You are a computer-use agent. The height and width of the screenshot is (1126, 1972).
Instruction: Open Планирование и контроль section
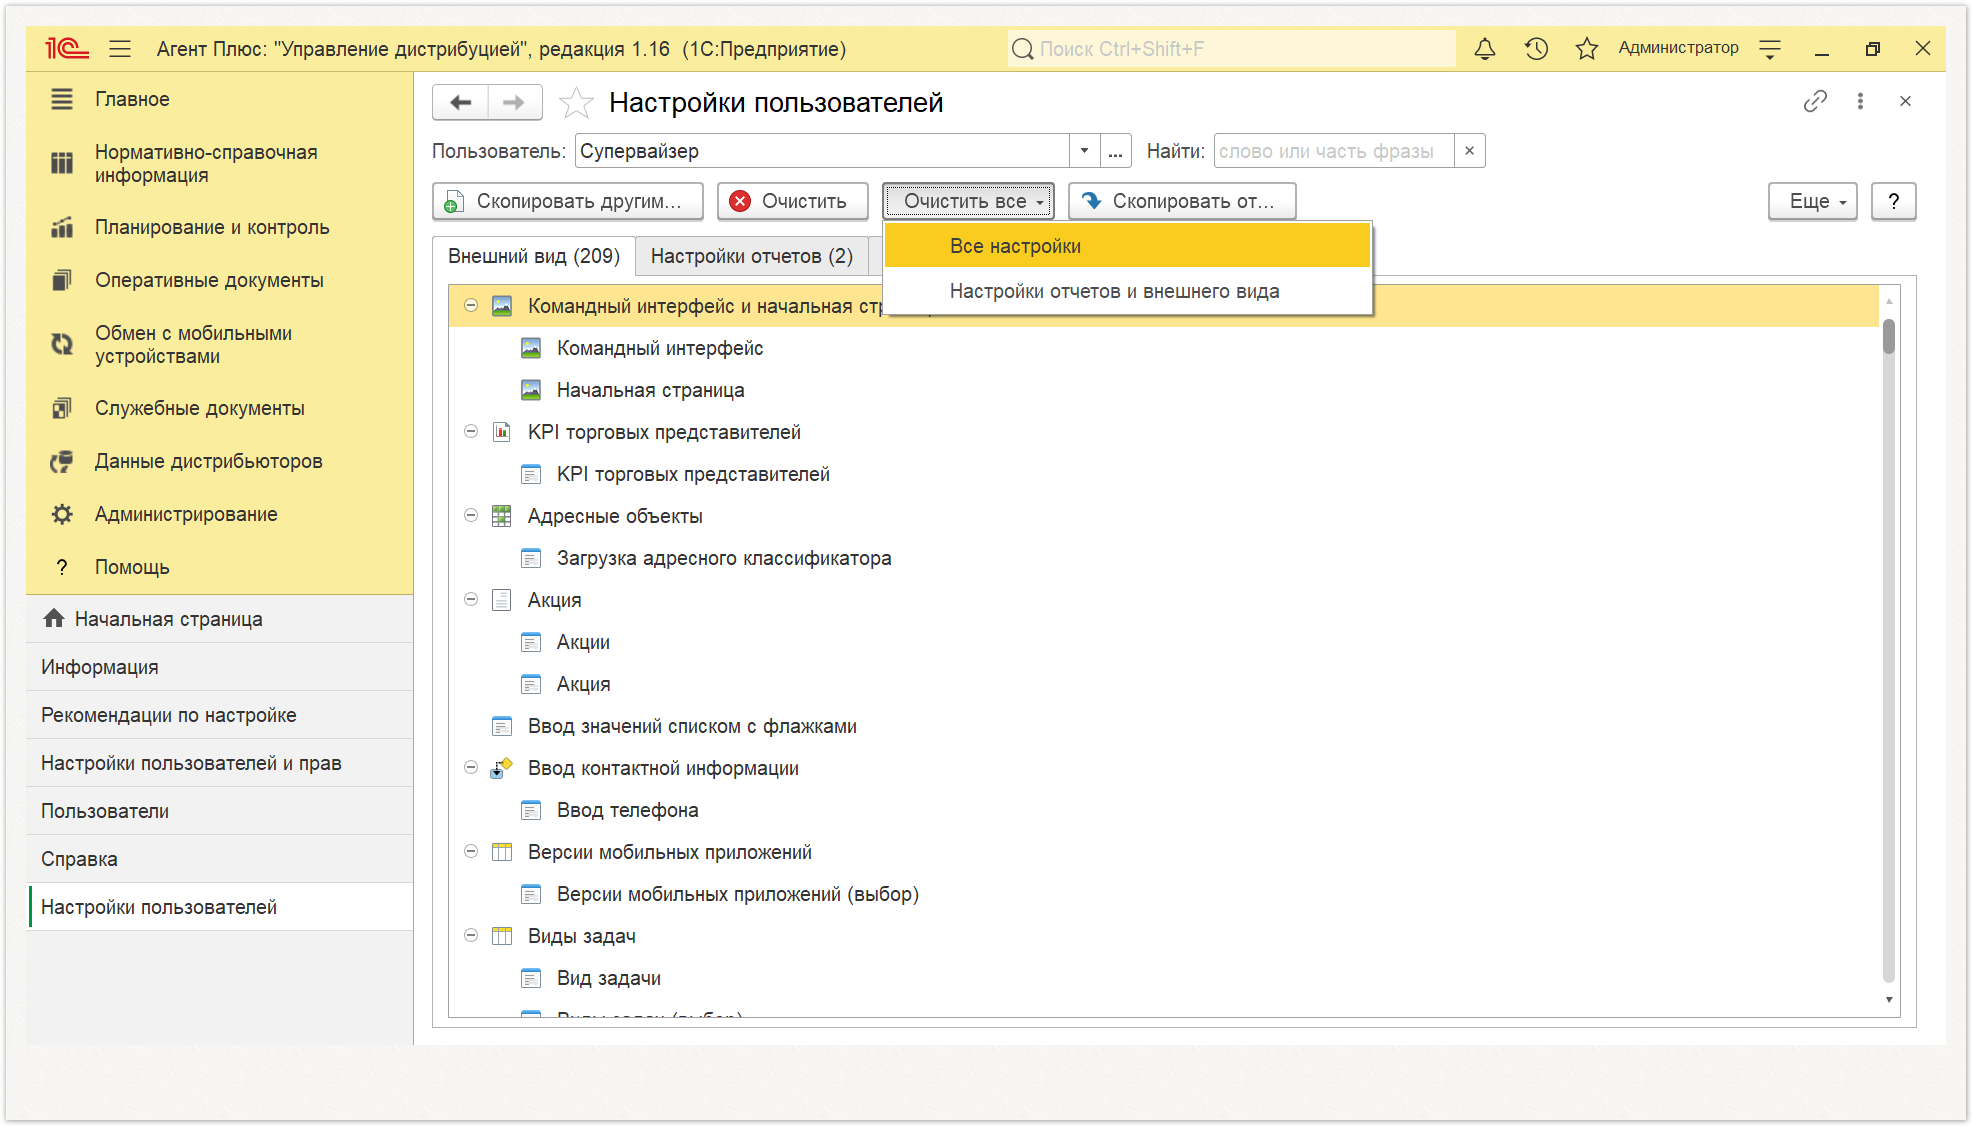coord(220,227)
